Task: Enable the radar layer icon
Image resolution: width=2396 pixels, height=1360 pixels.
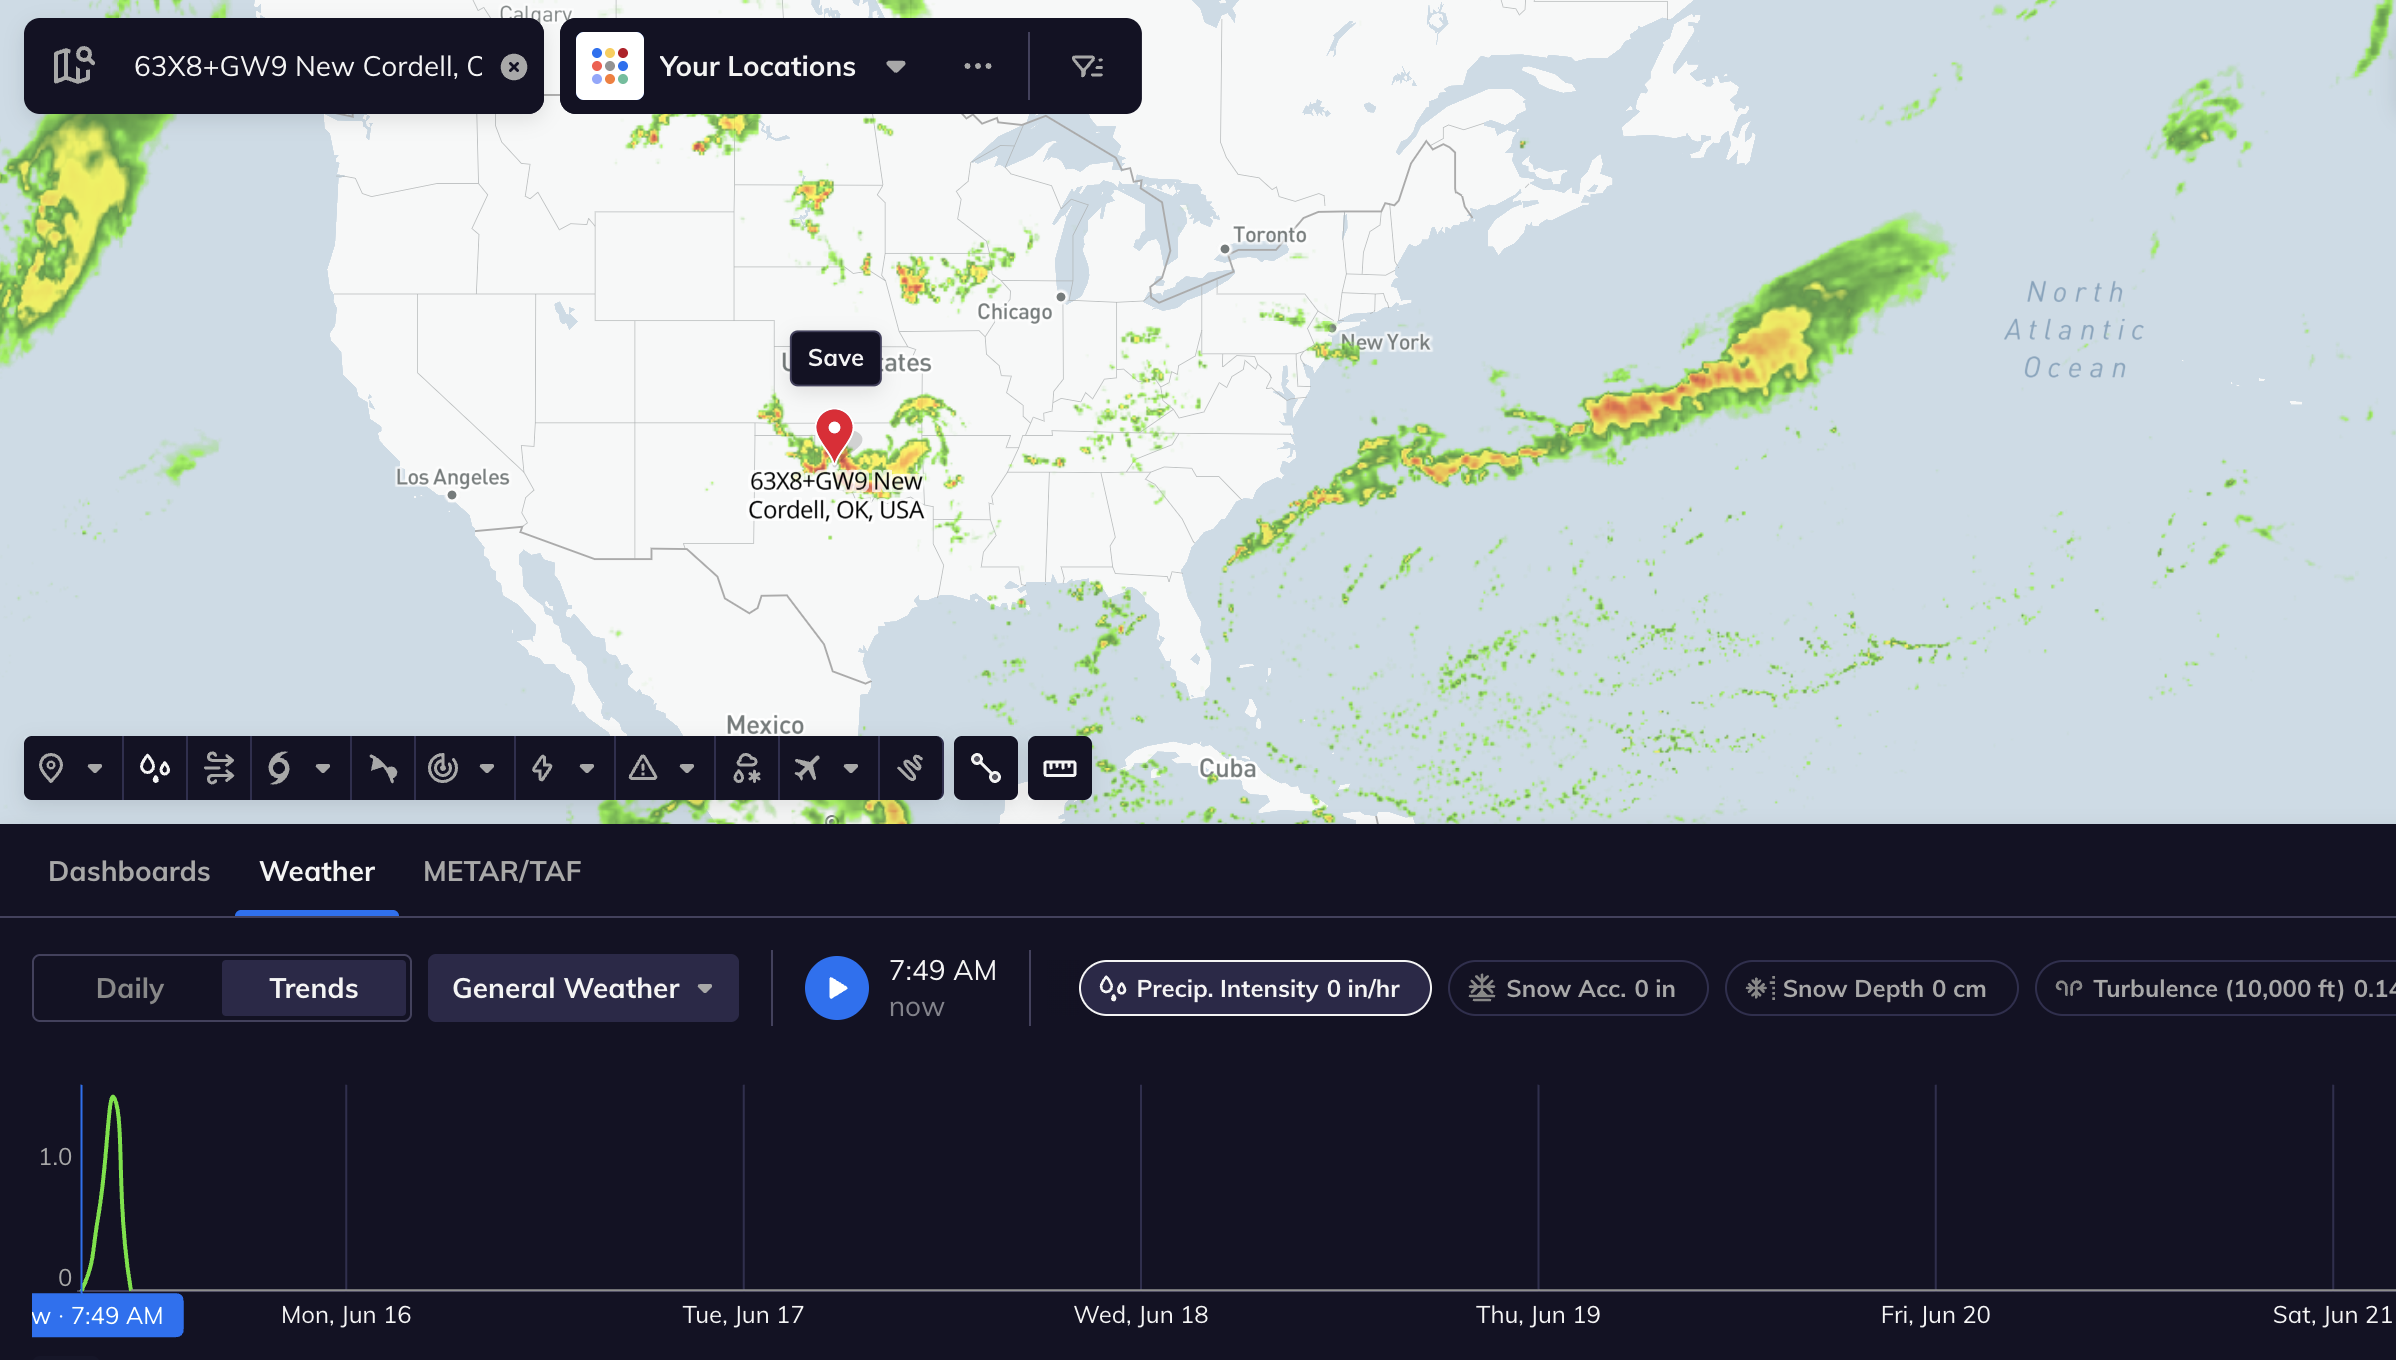Action: [443, 768]
